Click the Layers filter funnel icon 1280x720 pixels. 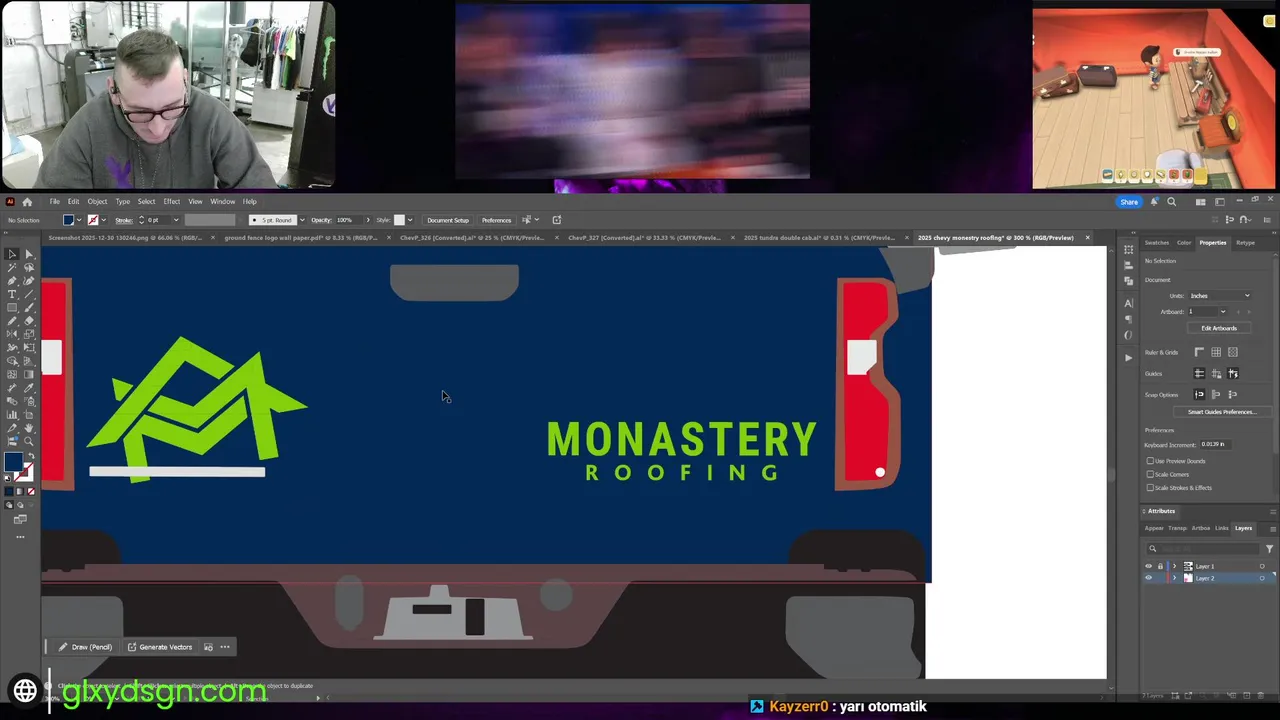click(x=1270, y=548)
